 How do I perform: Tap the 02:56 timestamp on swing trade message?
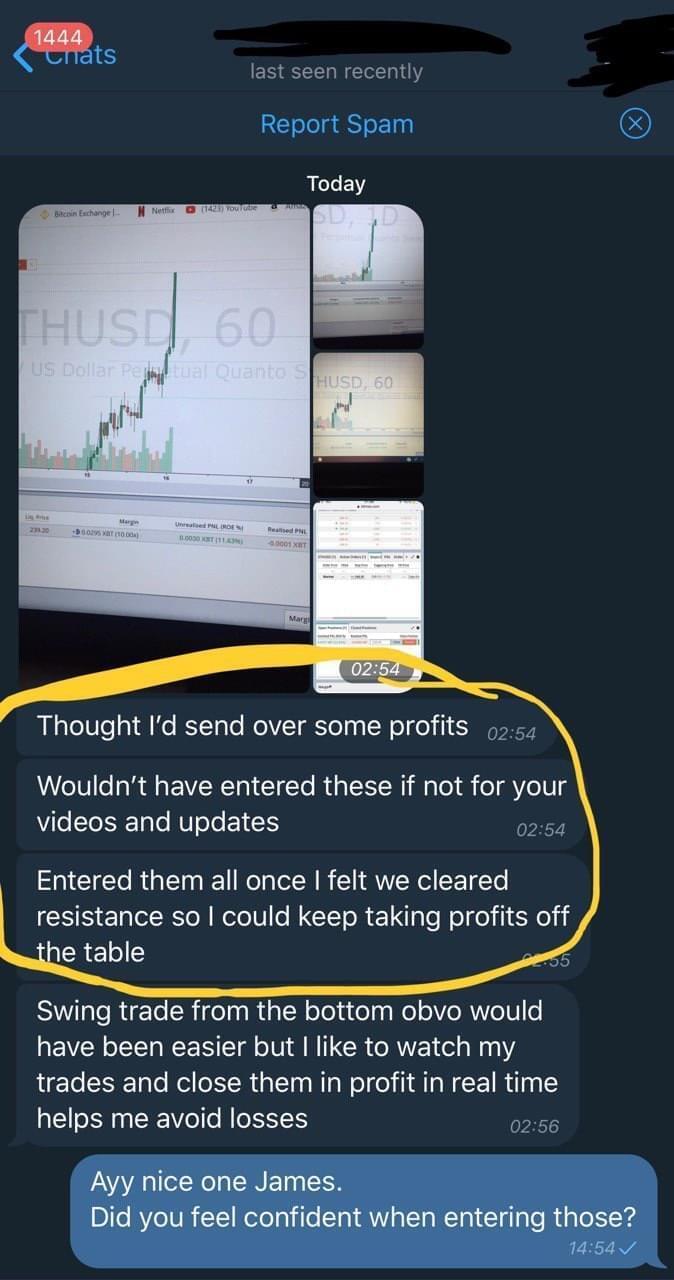tap(534, 1126)
